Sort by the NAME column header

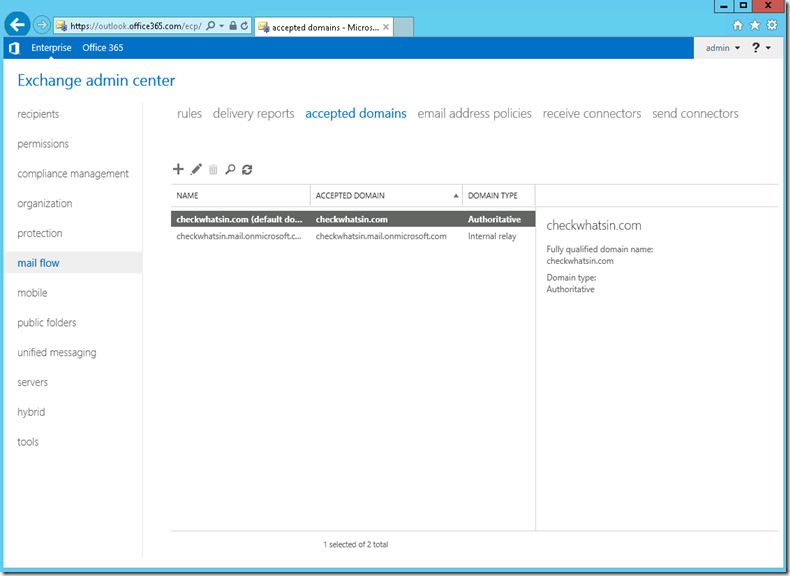(x=240, y=196)
